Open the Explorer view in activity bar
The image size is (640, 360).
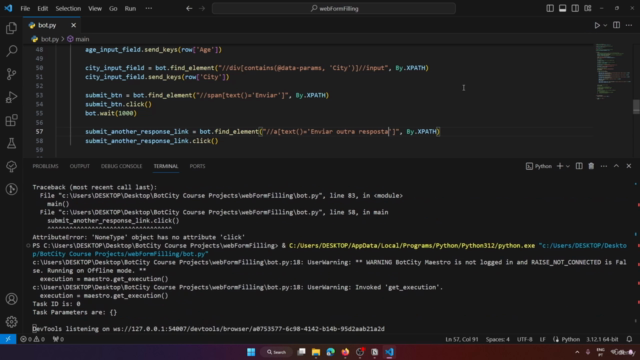click(11, 28)
